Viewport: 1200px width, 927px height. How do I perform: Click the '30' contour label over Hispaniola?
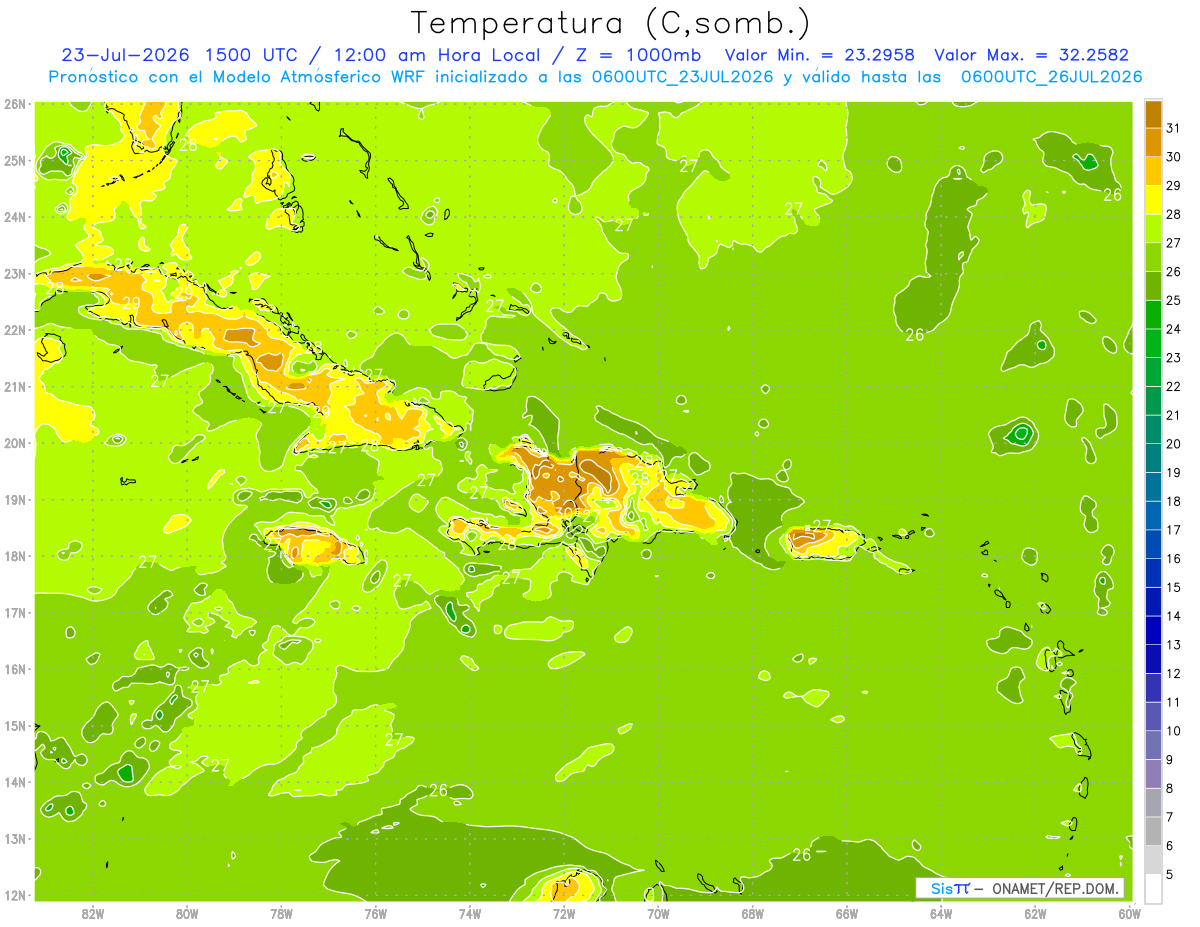[566, 513]
